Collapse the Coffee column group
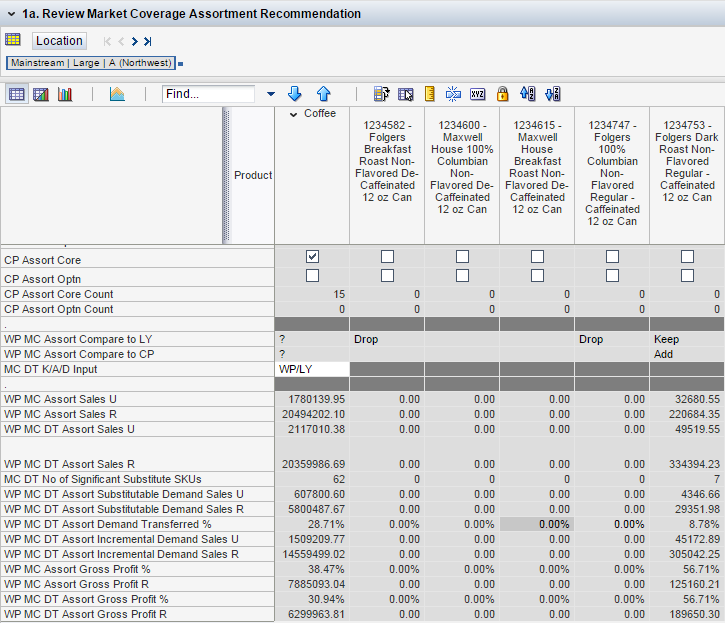725x623 pixels. pyautogui.click(x=294, y=114)
